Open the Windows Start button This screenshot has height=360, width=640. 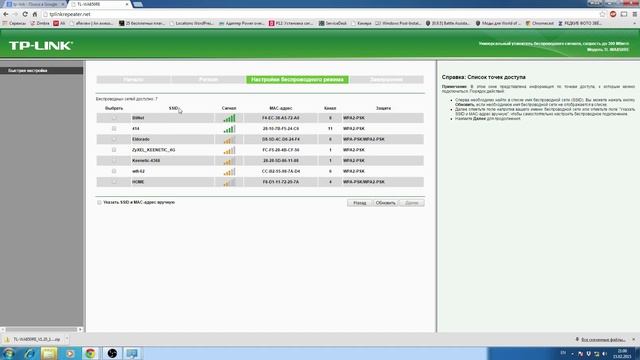point(9,353)
